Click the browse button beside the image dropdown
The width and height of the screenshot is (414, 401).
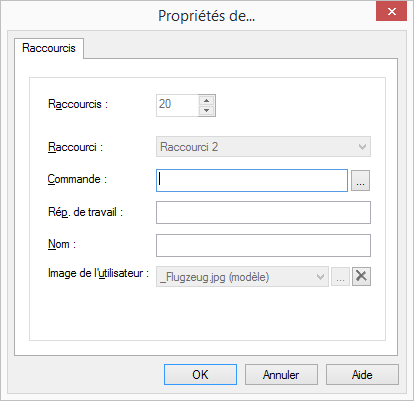click(340, 276)
